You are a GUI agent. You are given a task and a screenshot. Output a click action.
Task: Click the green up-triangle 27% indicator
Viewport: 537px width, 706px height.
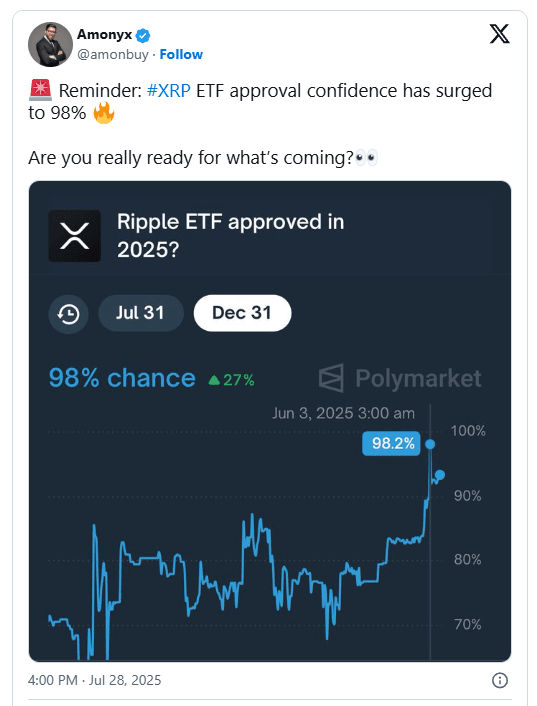pos(231,380)
